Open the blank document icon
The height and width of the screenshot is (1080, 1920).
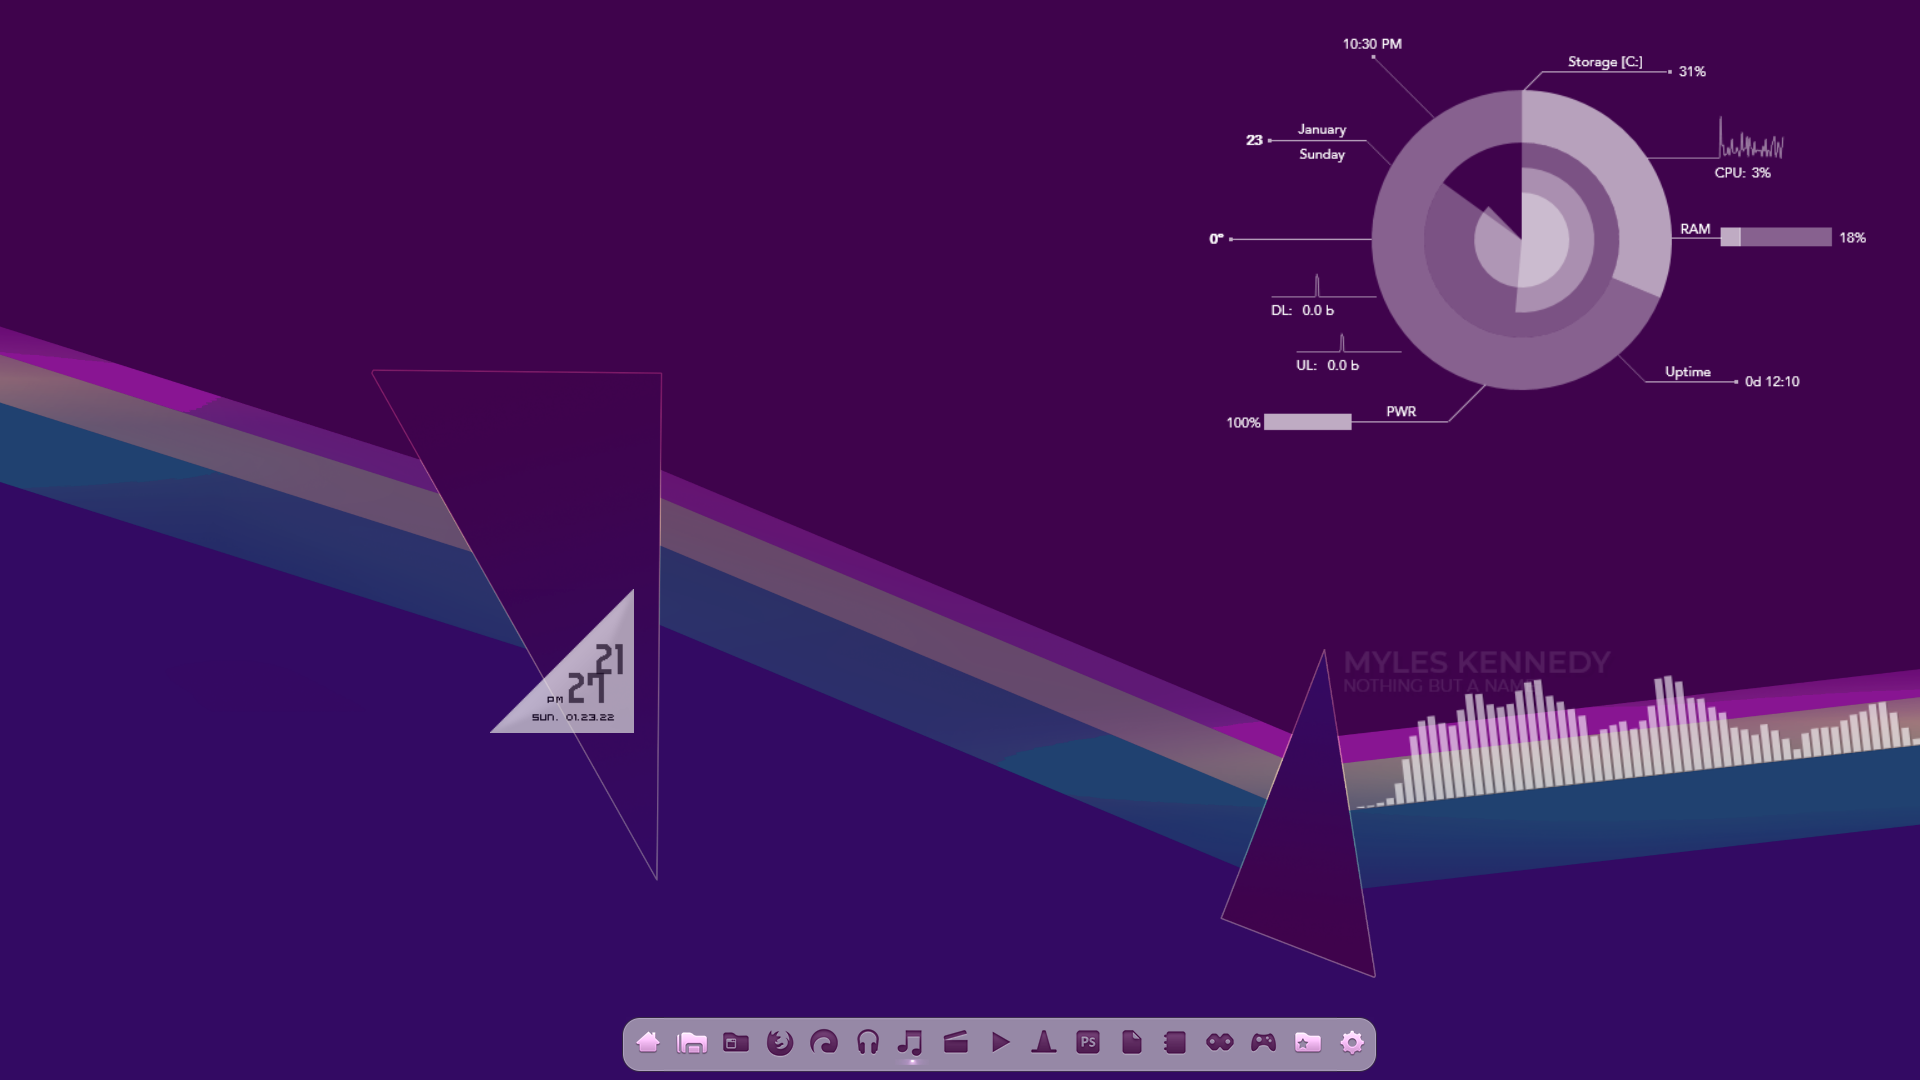click(1131, 1043)
